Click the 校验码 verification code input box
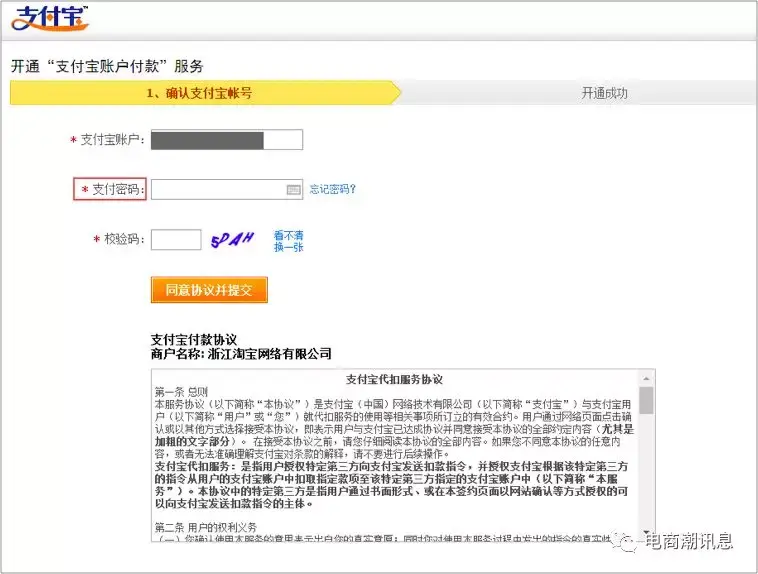 click(x=176, y=240)
